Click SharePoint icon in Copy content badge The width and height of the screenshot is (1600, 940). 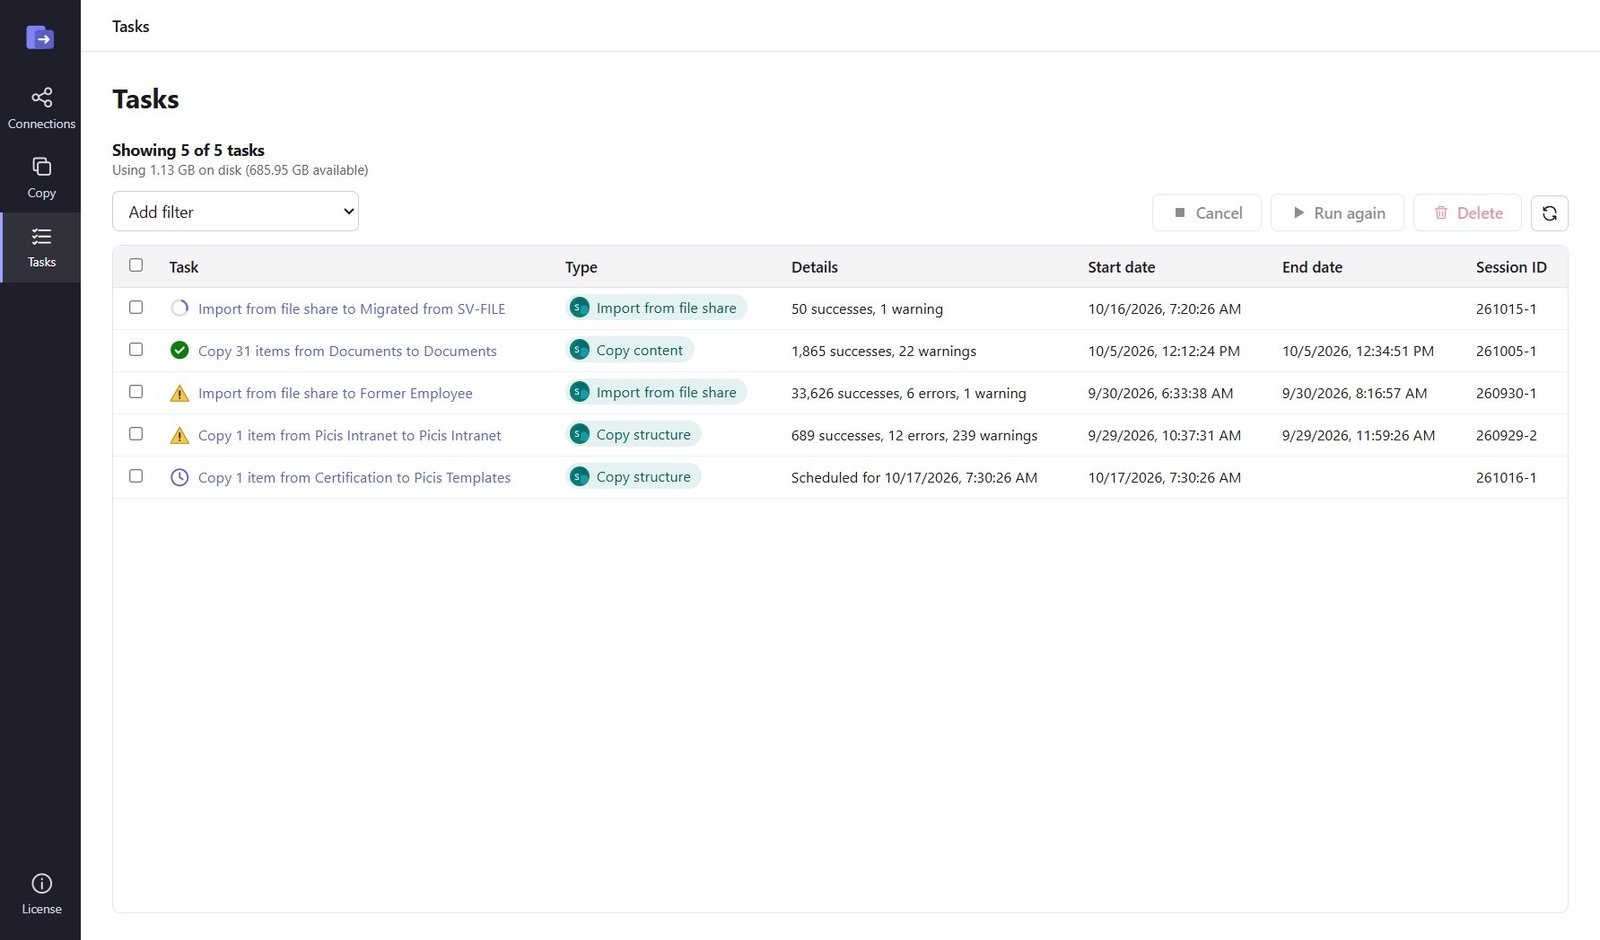click(579, 350)
